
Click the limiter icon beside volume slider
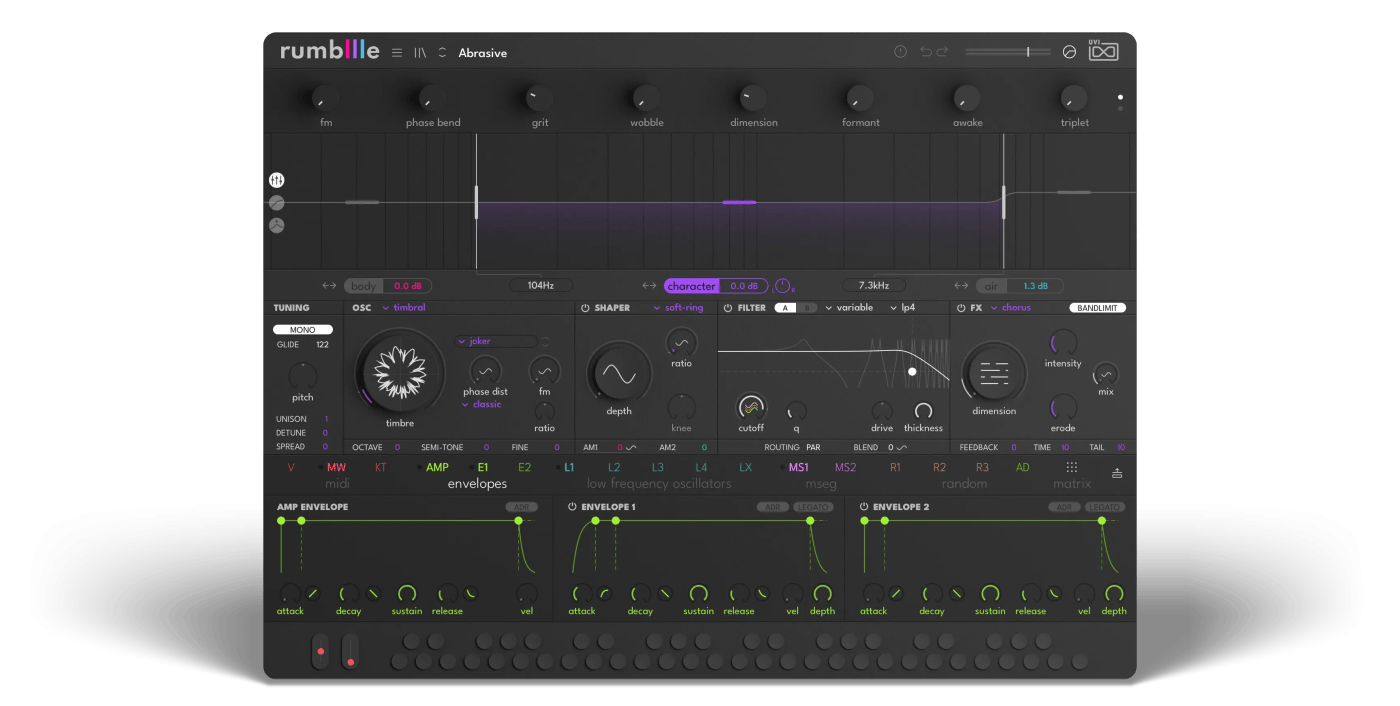click(x=1069, y=52)
